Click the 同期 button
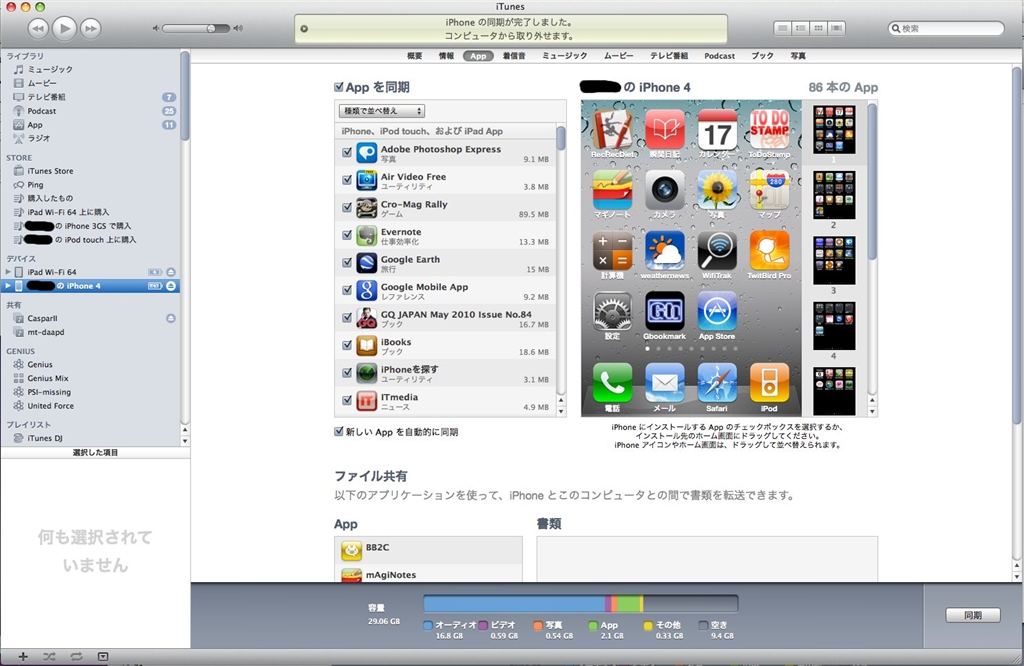Image resolution: width=1024 pixels, height=666 pixels. click(972, 615)
